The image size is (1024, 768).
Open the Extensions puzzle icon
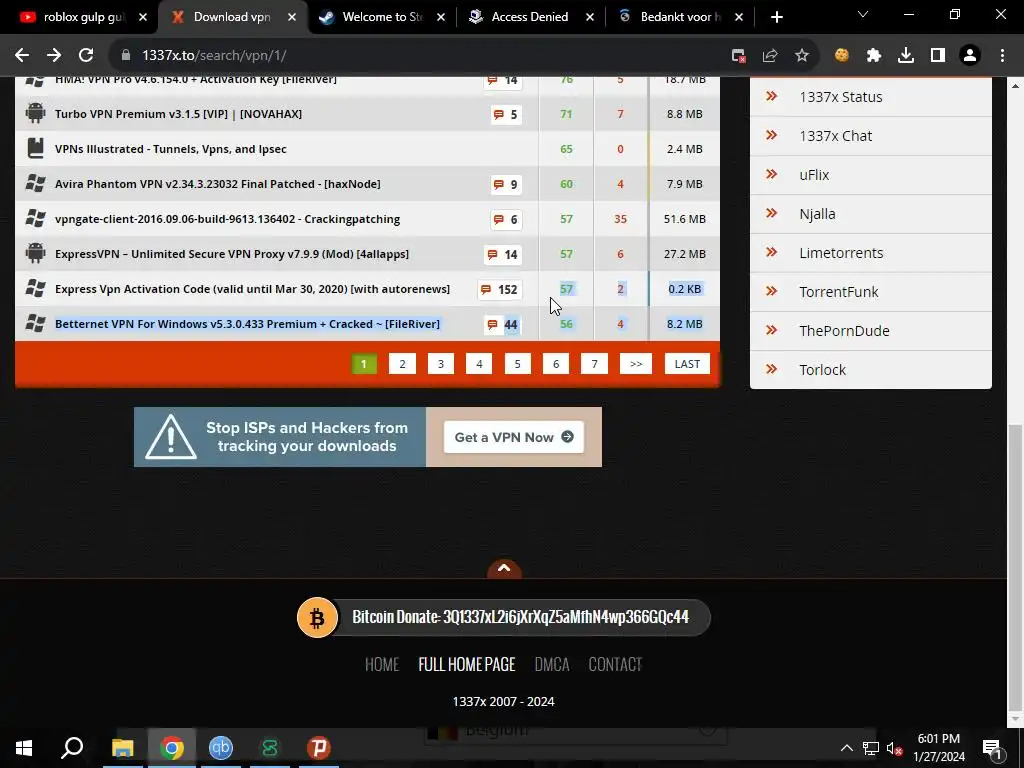click(874, 56)
